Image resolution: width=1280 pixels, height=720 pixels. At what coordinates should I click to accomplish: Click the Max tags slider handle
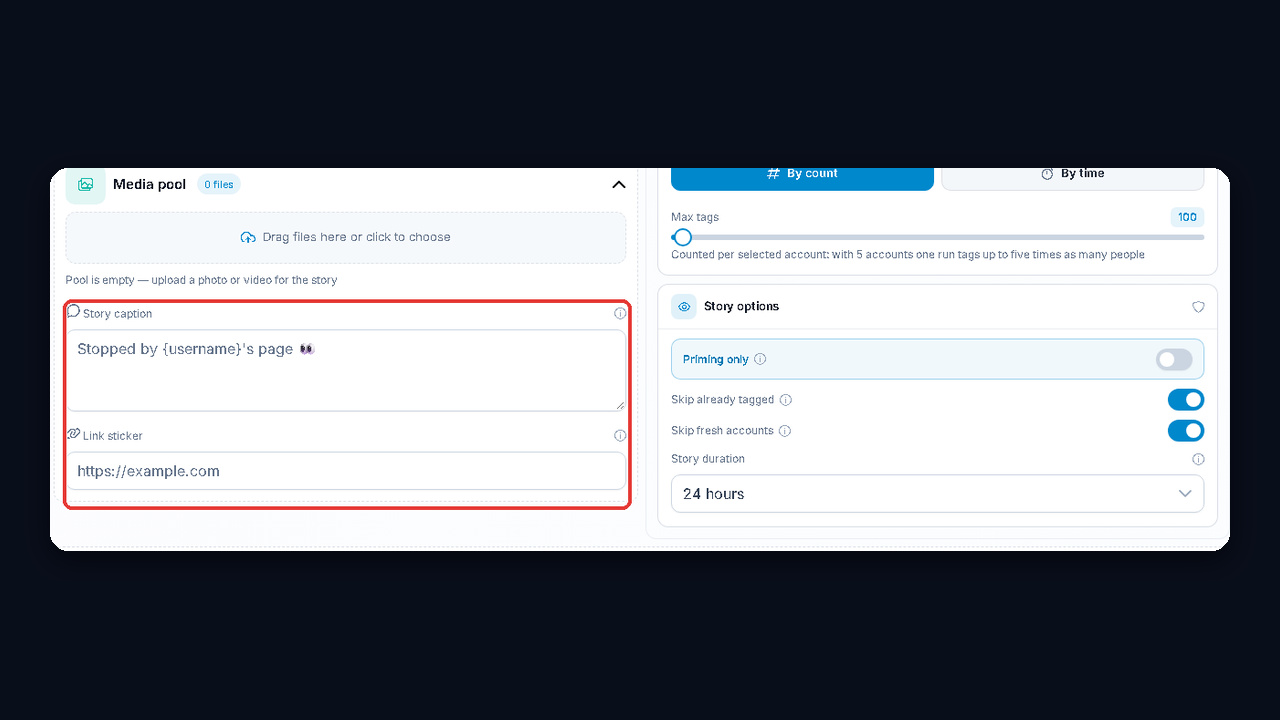[682, 237]
